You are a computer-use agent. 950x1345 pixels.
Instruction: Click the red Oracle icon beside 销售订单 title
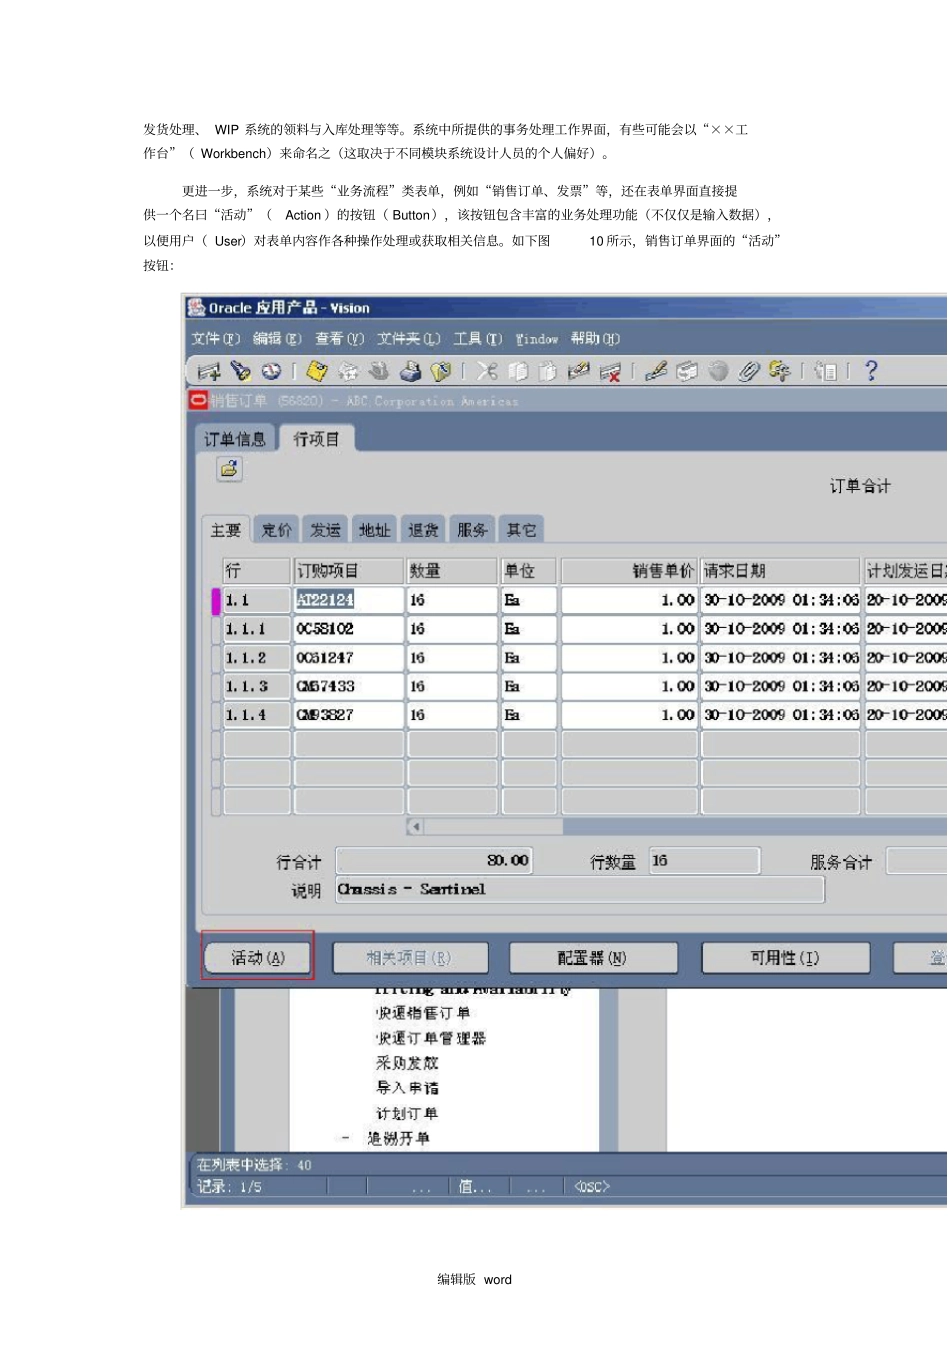(x=198, y=400)
